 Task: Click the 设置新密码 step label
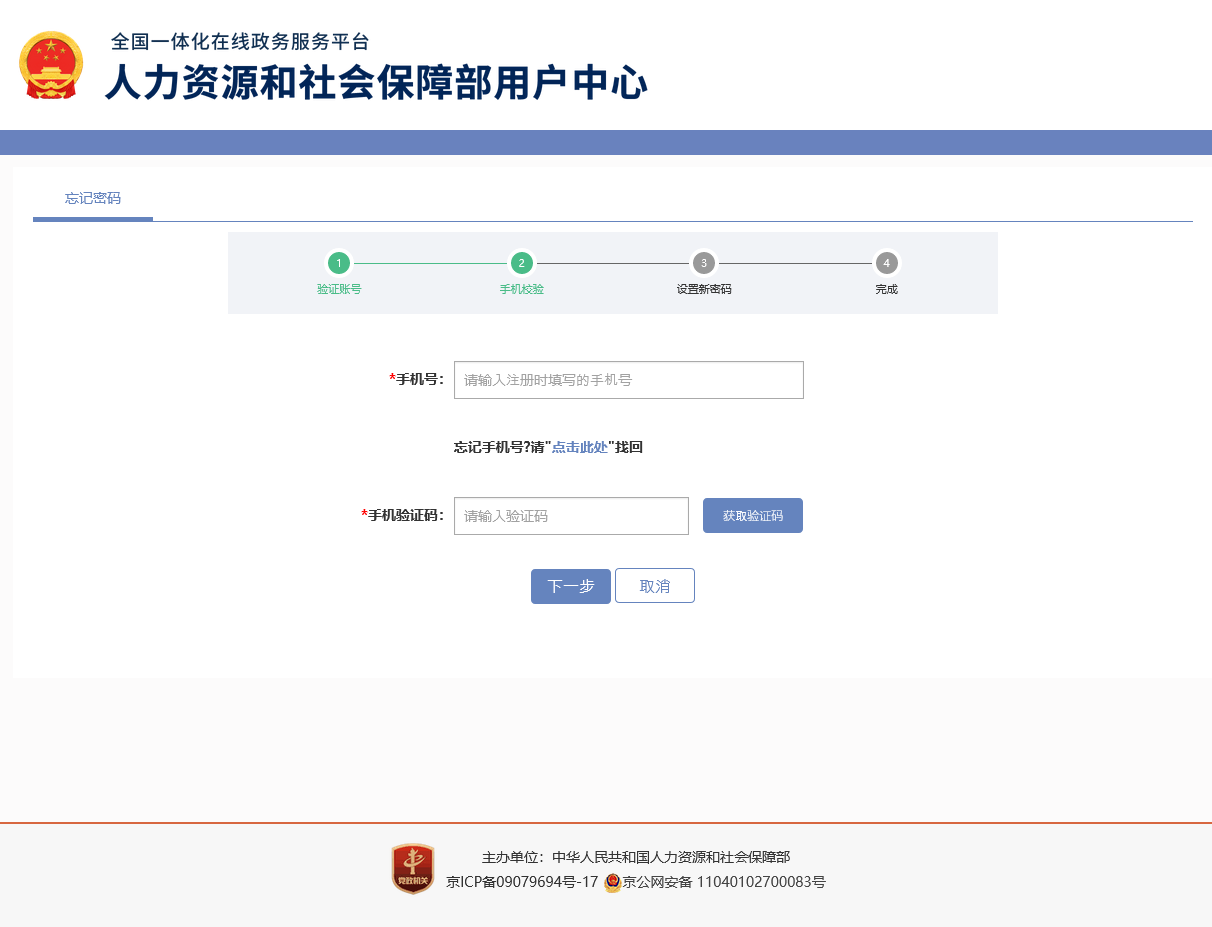[704, 289]
